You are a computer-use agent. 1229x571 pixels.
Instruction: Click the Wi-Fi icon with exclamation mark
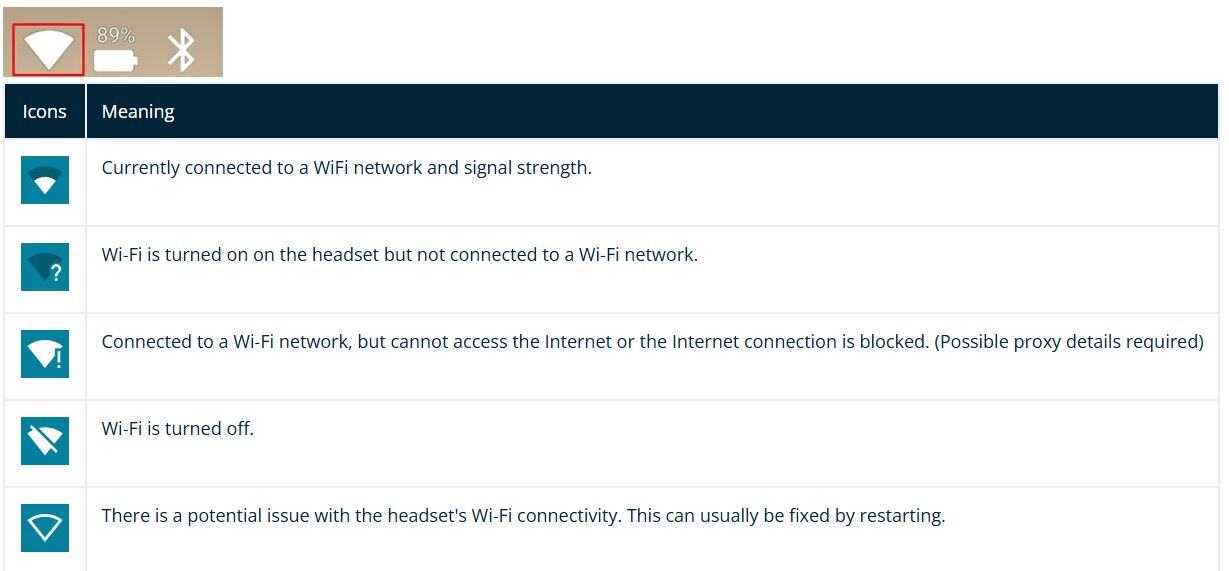(x=45, y=354)
